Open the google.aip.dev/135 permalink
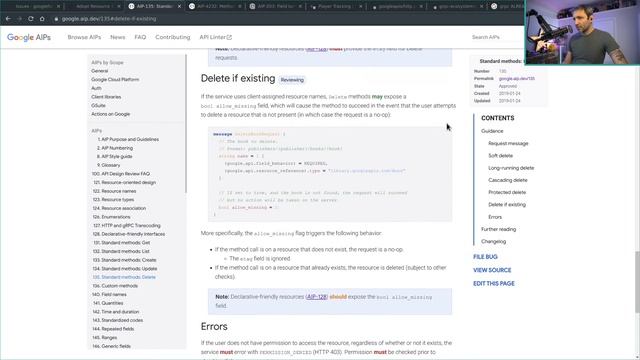This screenshot has width=640, height=360. pyautogui.click(x=517, y=78)
